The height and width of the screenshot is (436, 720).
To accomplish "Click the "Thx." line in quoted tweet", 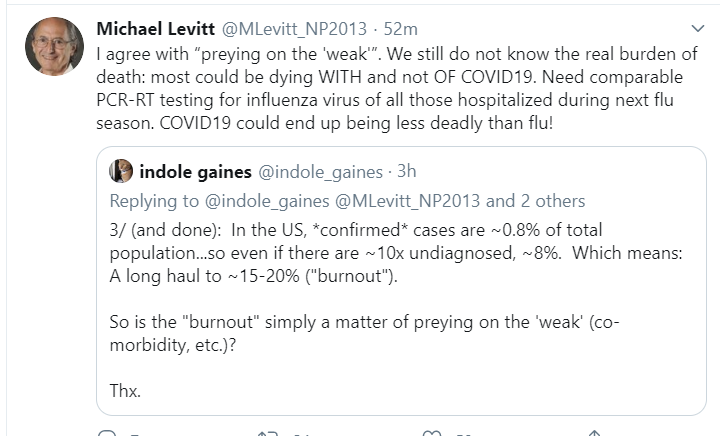I will (127, 391).
